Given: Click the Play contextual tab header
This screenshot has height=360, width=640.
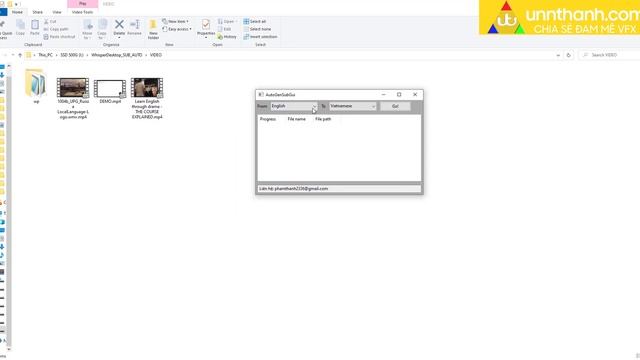Looking at the screenshot, I should 82,4.
